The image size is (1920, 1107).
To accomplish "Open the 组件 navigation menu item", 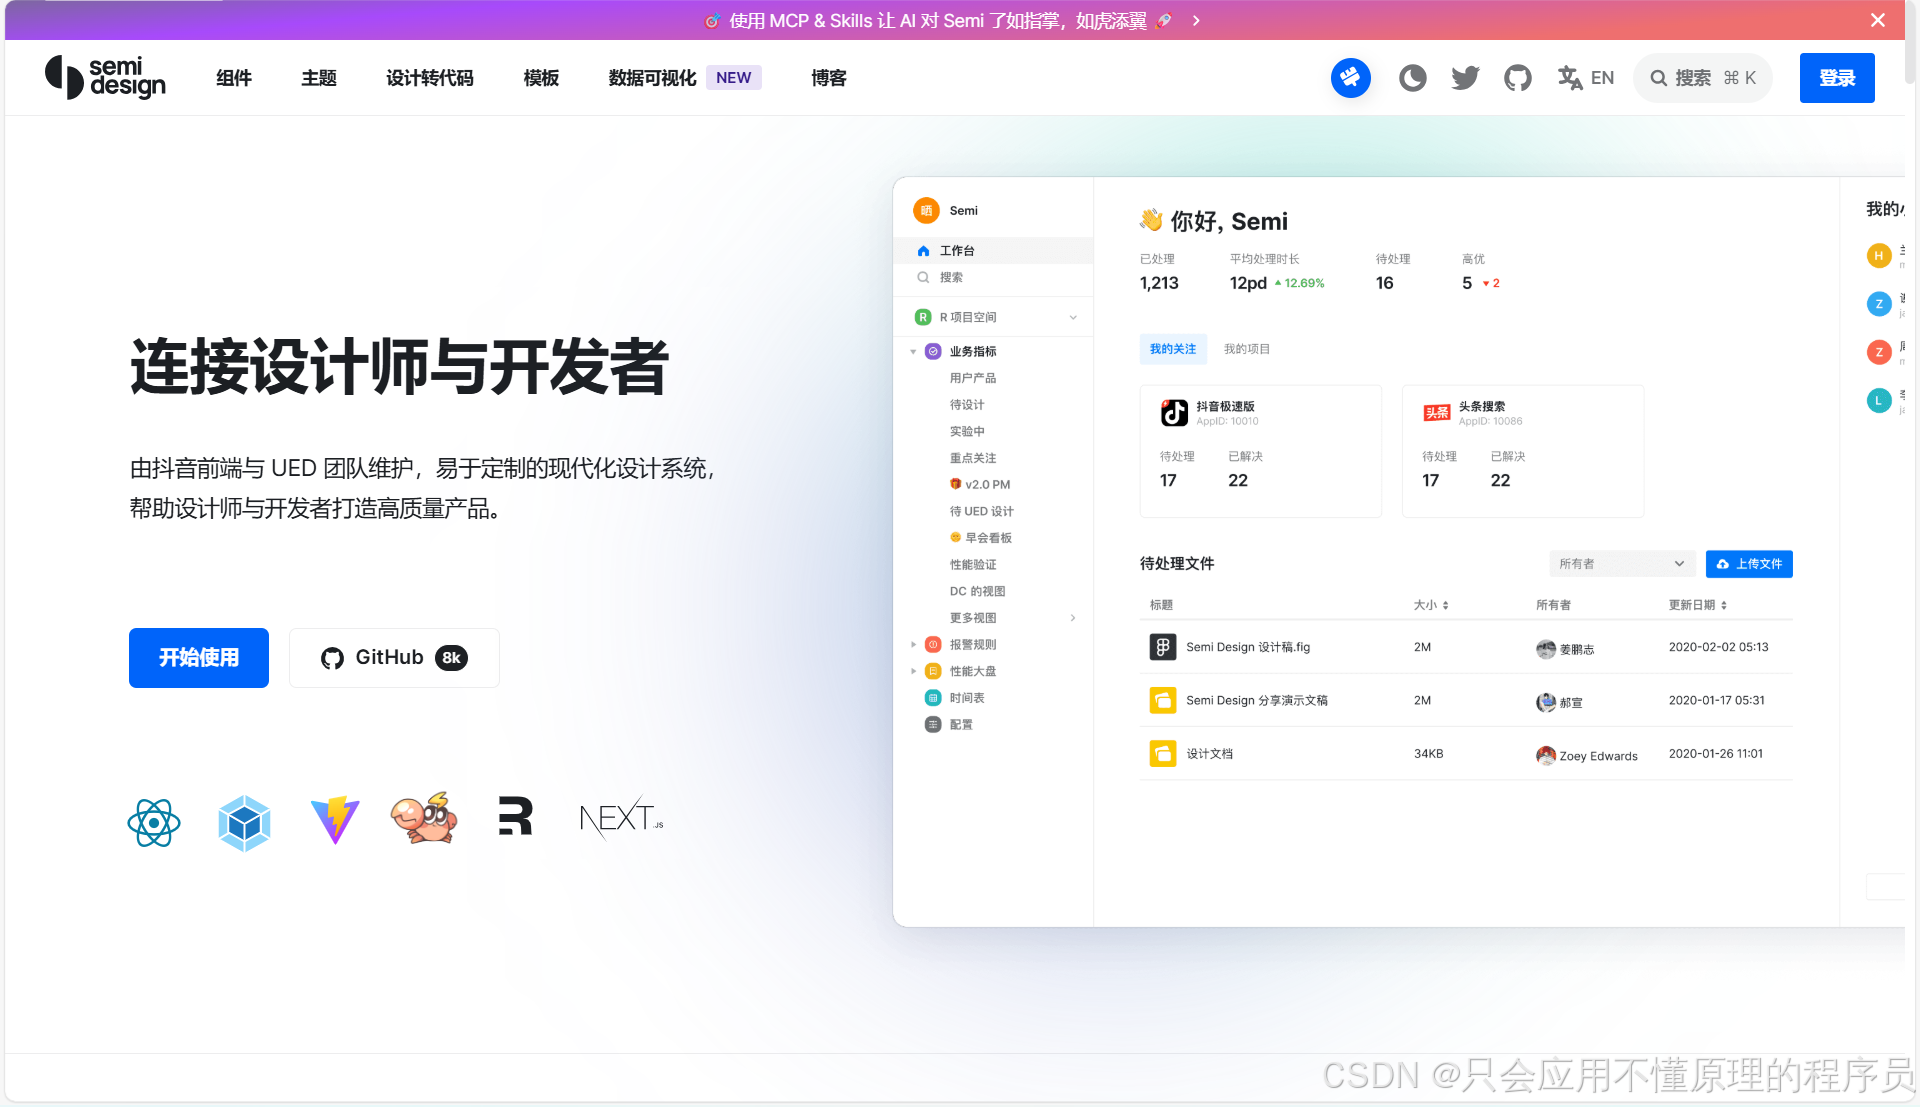I will [x=234, y=78].
